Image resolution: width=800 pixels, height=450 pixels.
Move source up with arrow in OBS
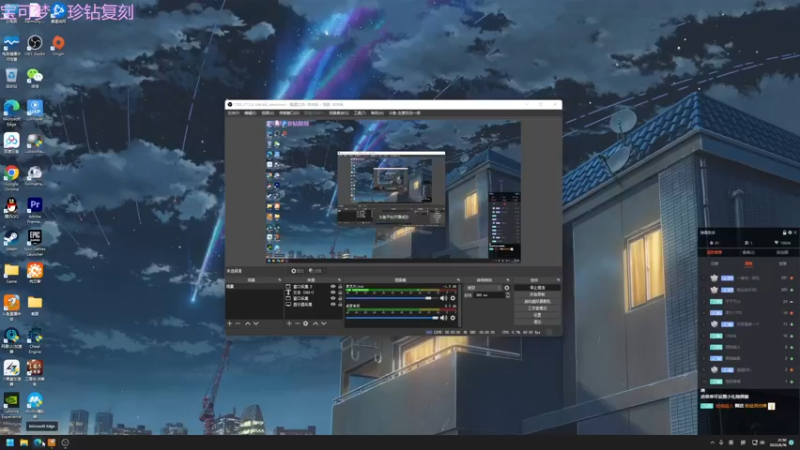point(315,323)
